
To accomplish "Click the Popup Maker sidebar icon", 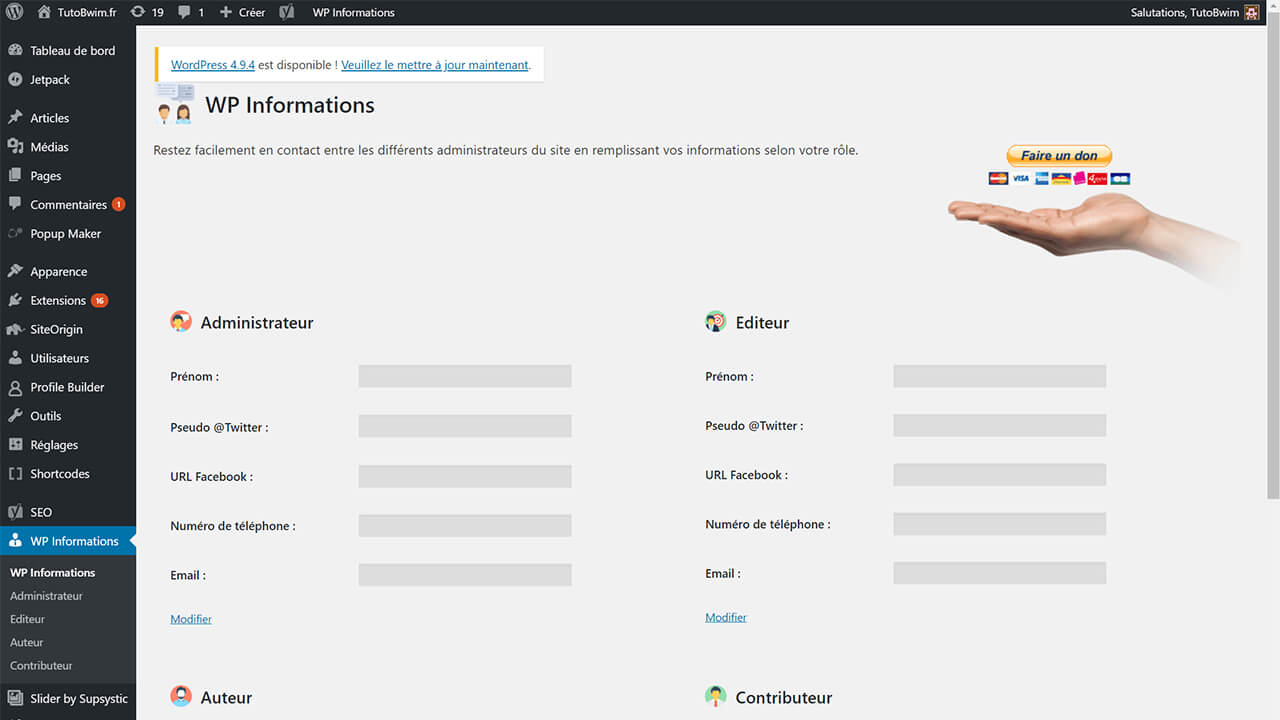I will tap(15, 233).
